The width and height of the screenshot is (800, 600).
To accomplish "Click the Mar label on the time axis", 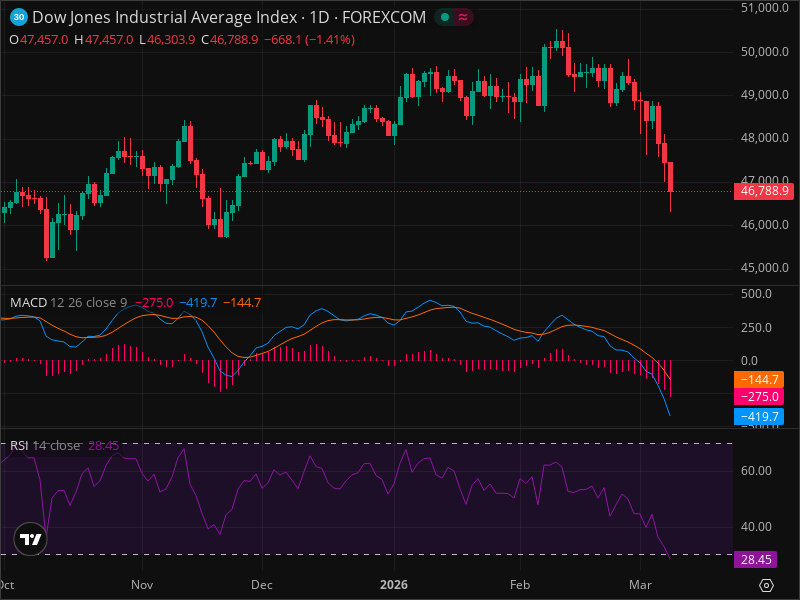I will (640, 585).
